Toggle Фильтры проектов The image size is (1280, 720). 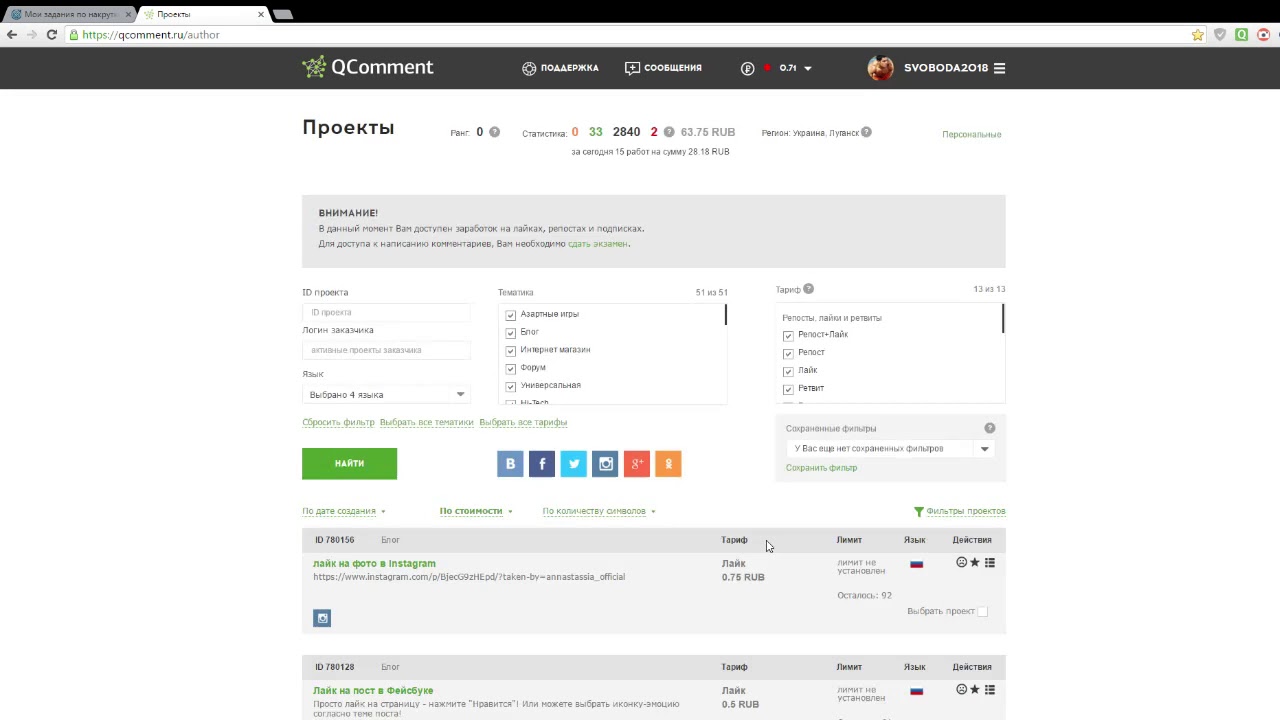[959, 511]
